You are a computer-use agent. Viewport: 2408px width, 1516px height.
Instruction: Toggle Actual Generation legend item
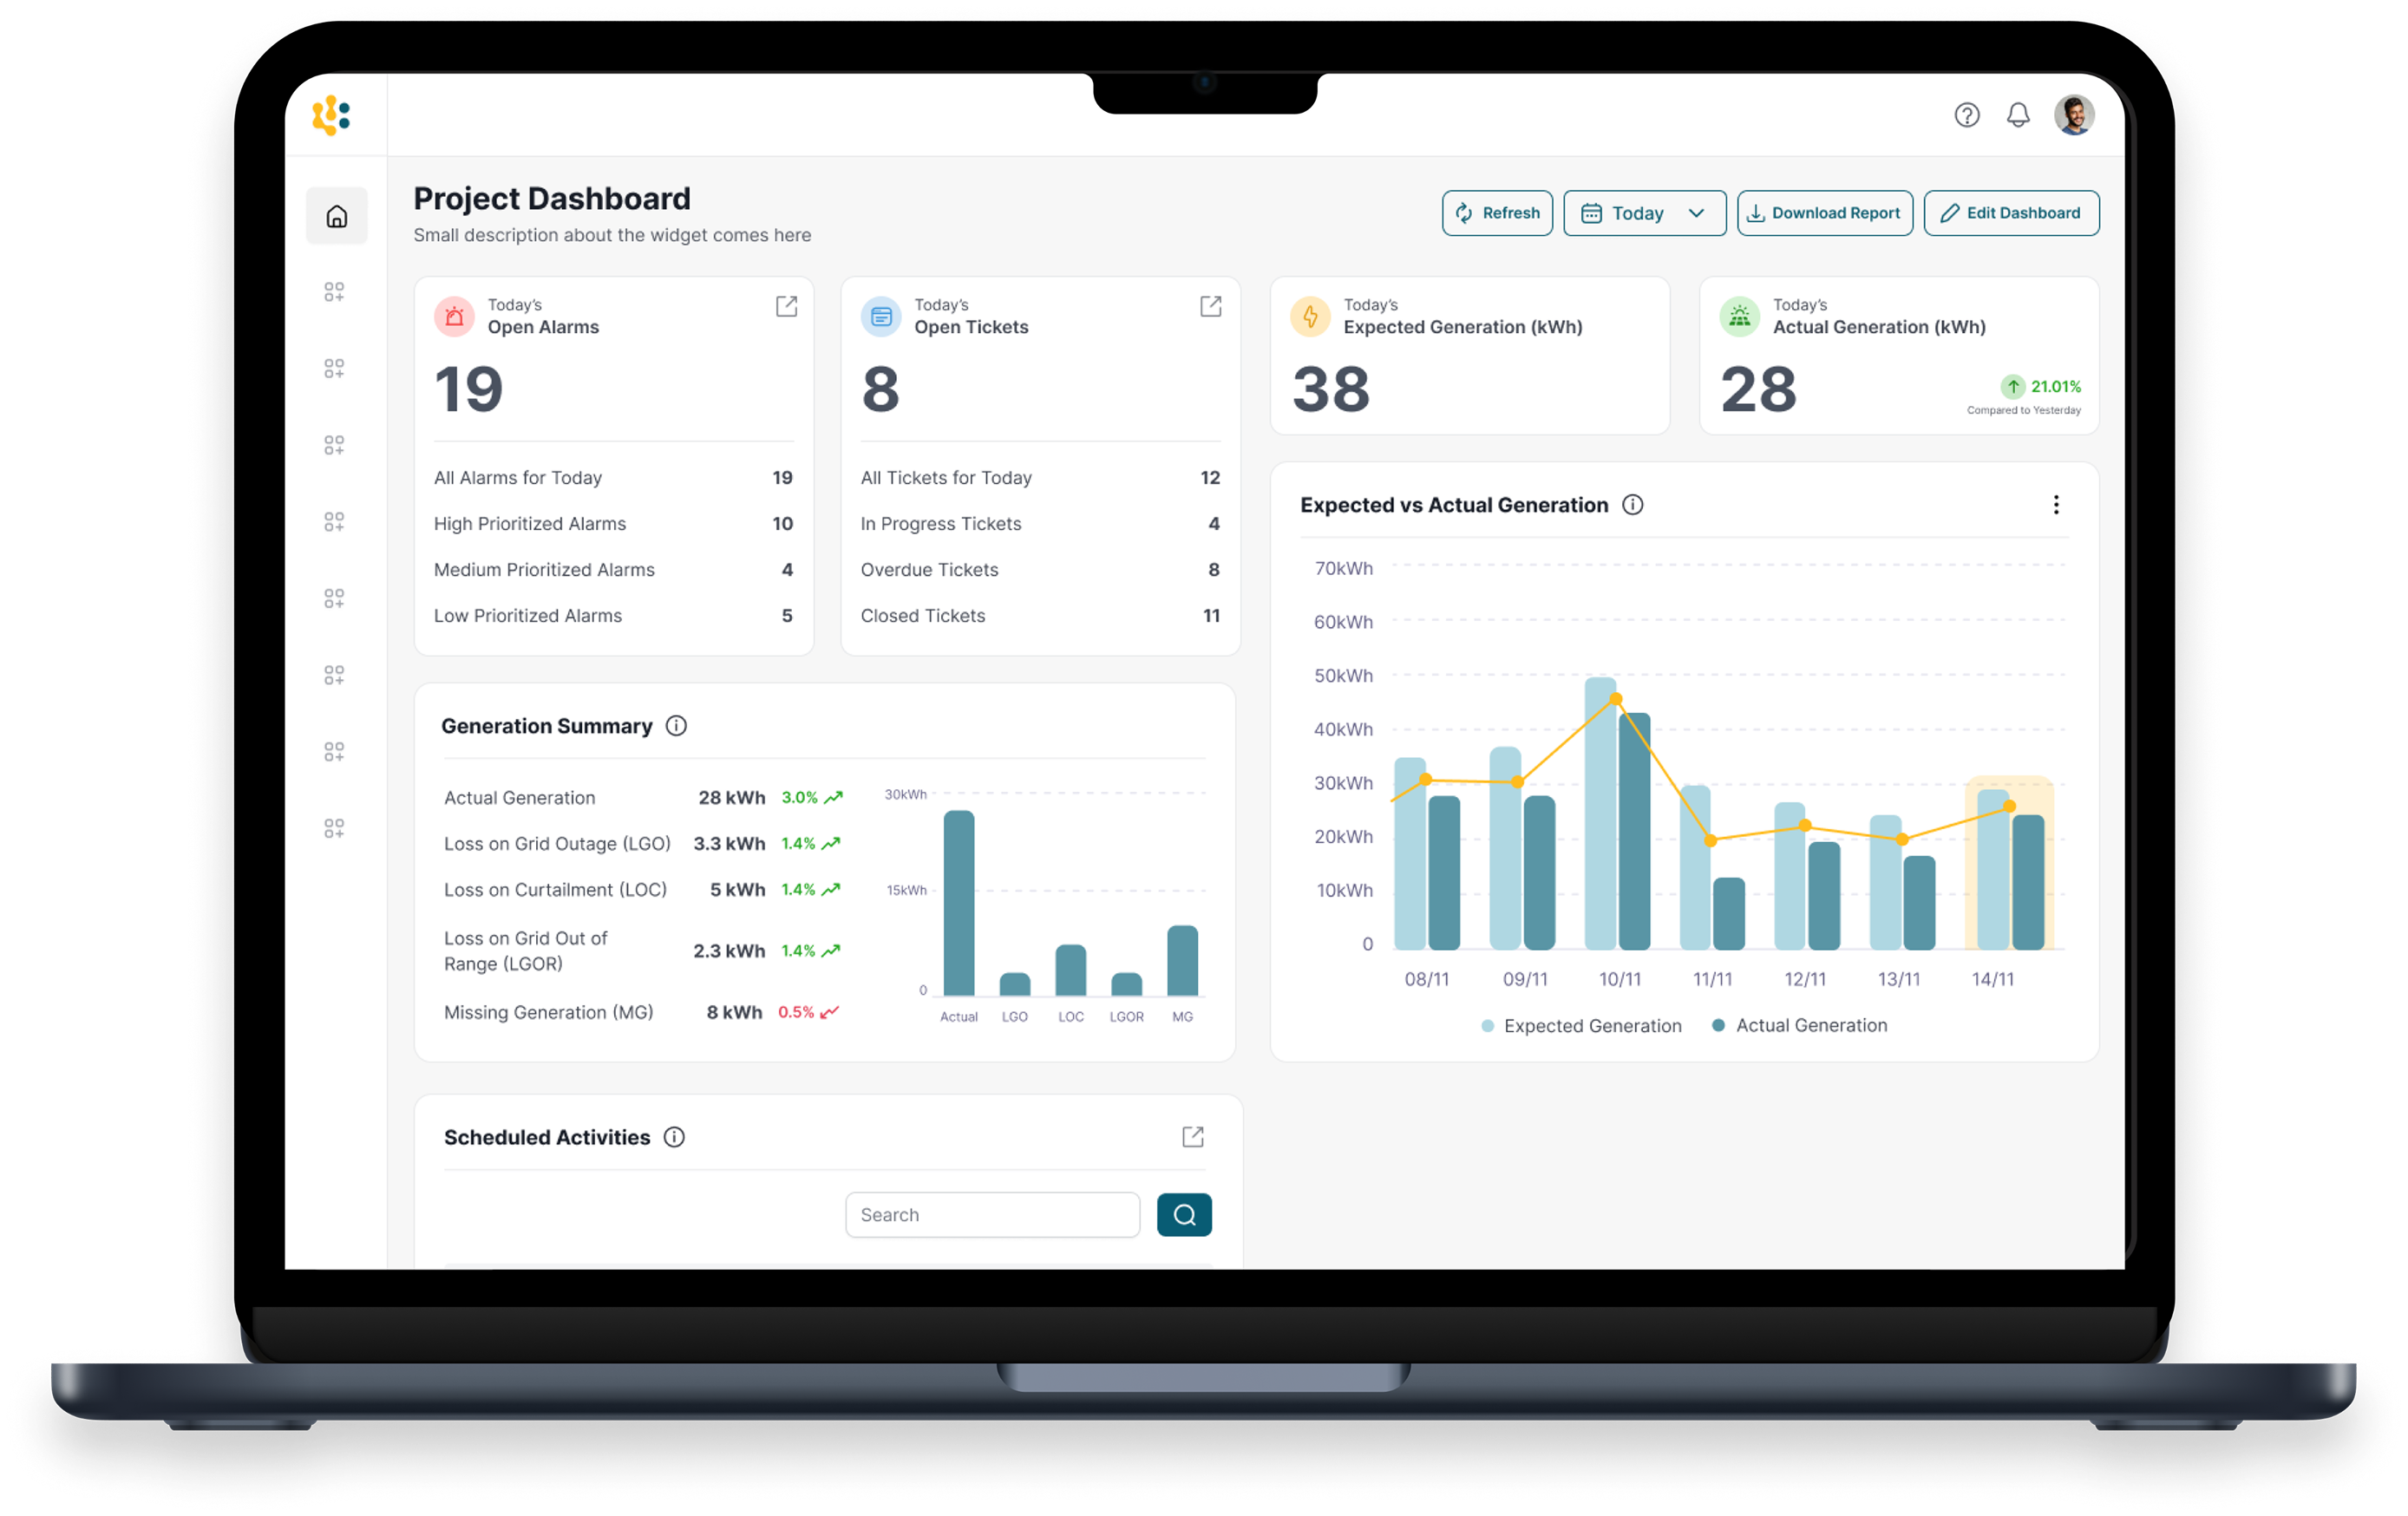(x=1799, y=1025)
